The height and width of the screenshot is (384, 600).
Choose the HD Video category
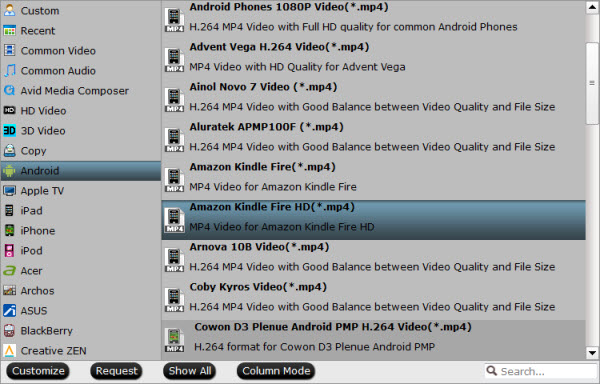point(81,111)
